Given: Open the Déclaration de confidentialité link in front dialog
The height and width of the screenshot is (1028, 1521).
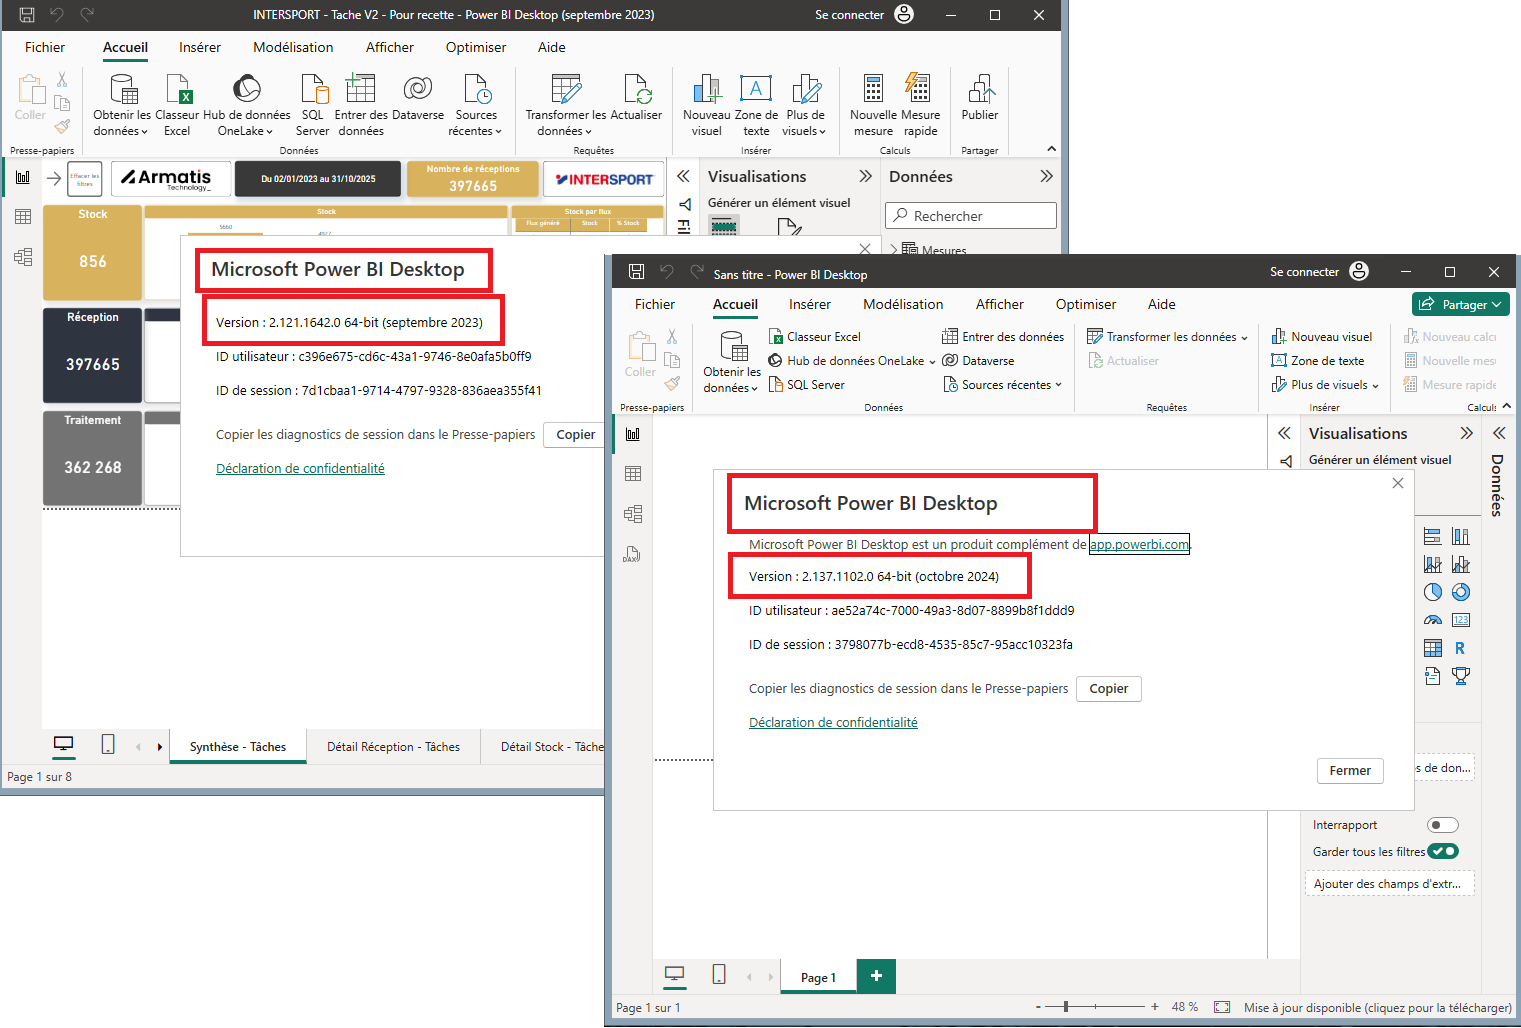Looking at the screenshot, I should 832,722.
